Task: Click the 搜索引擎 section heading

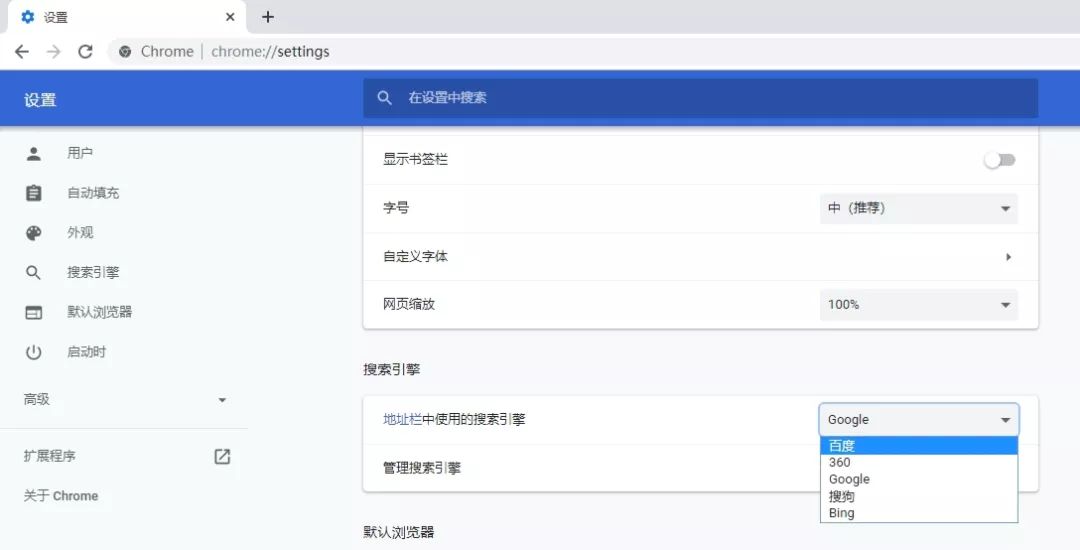Action: 391,370
